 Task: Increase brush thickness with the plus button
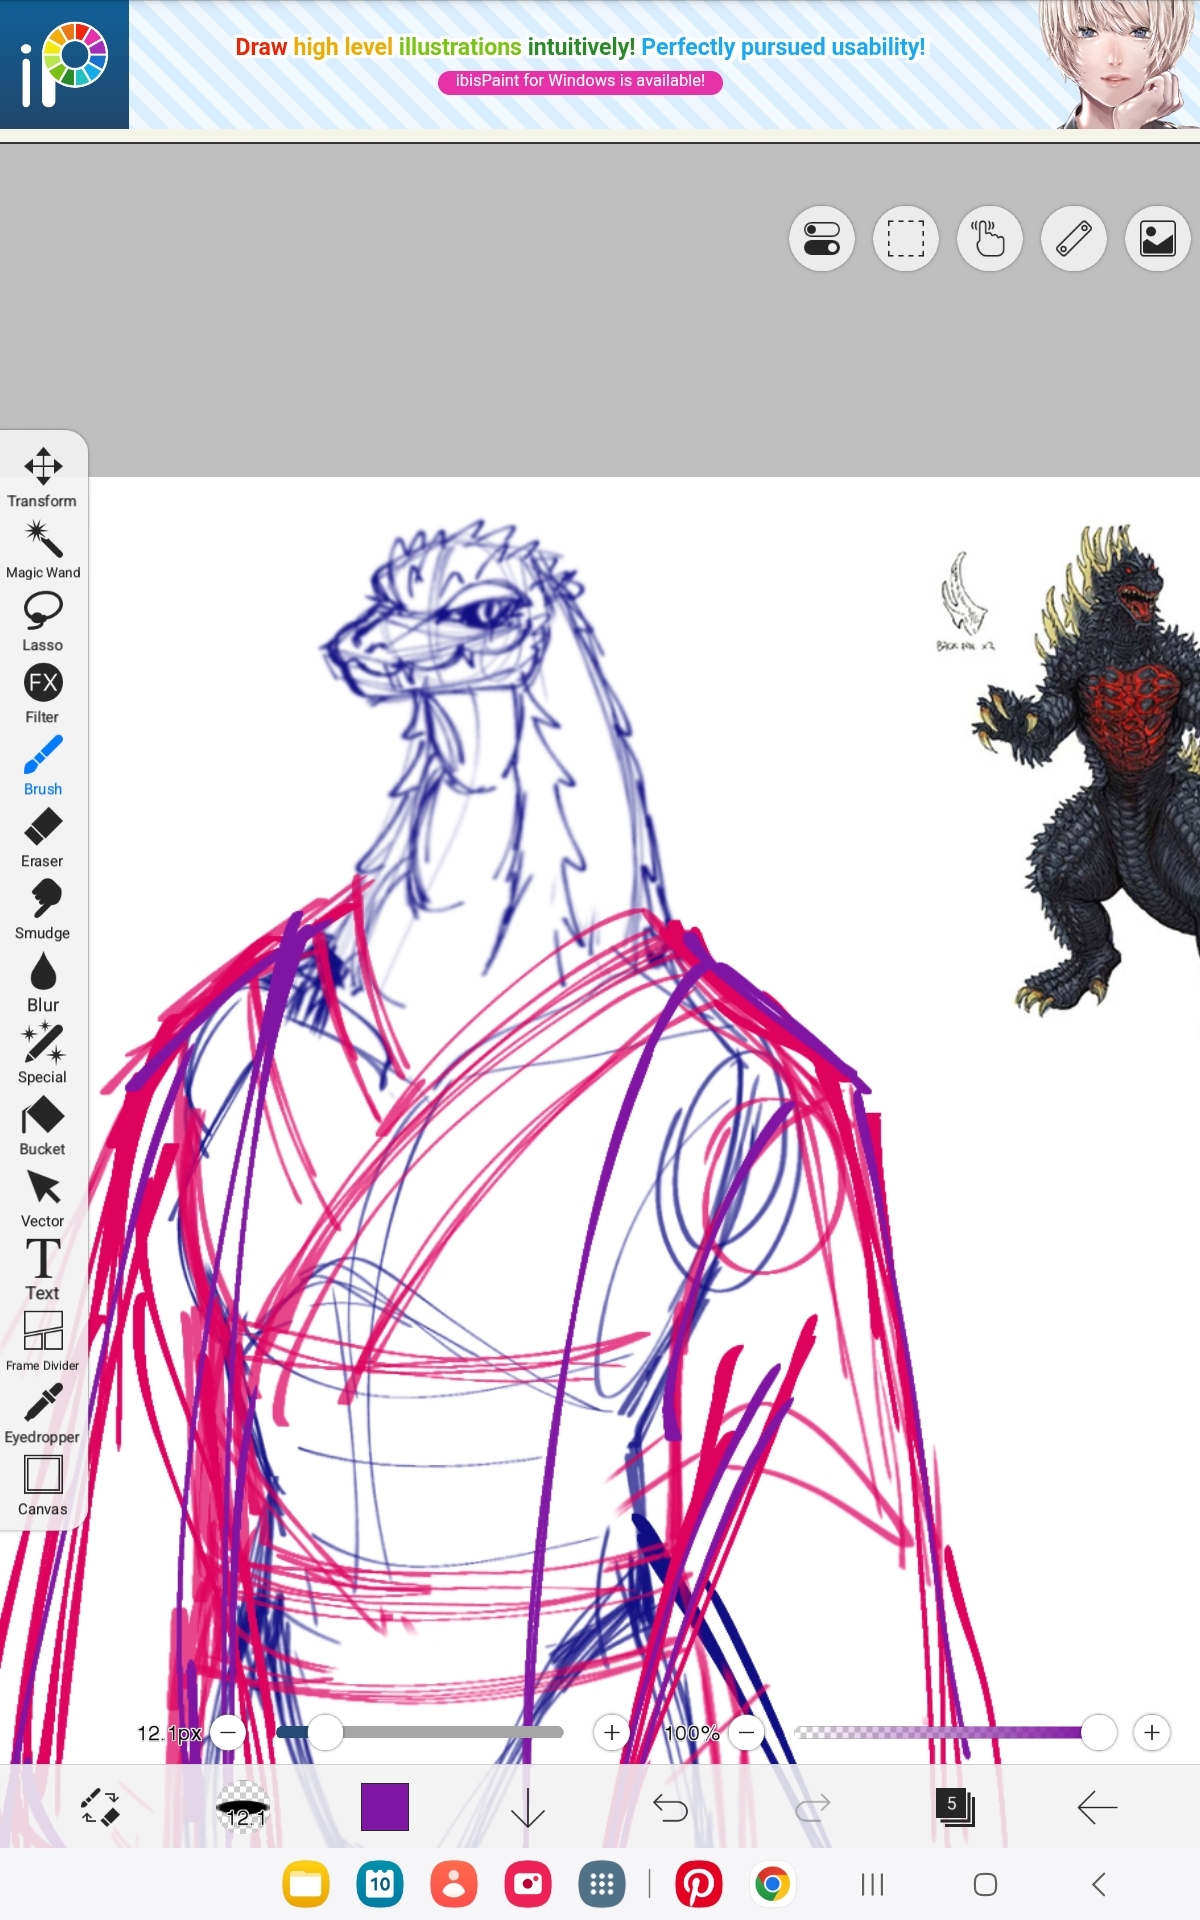[611, 1732]
